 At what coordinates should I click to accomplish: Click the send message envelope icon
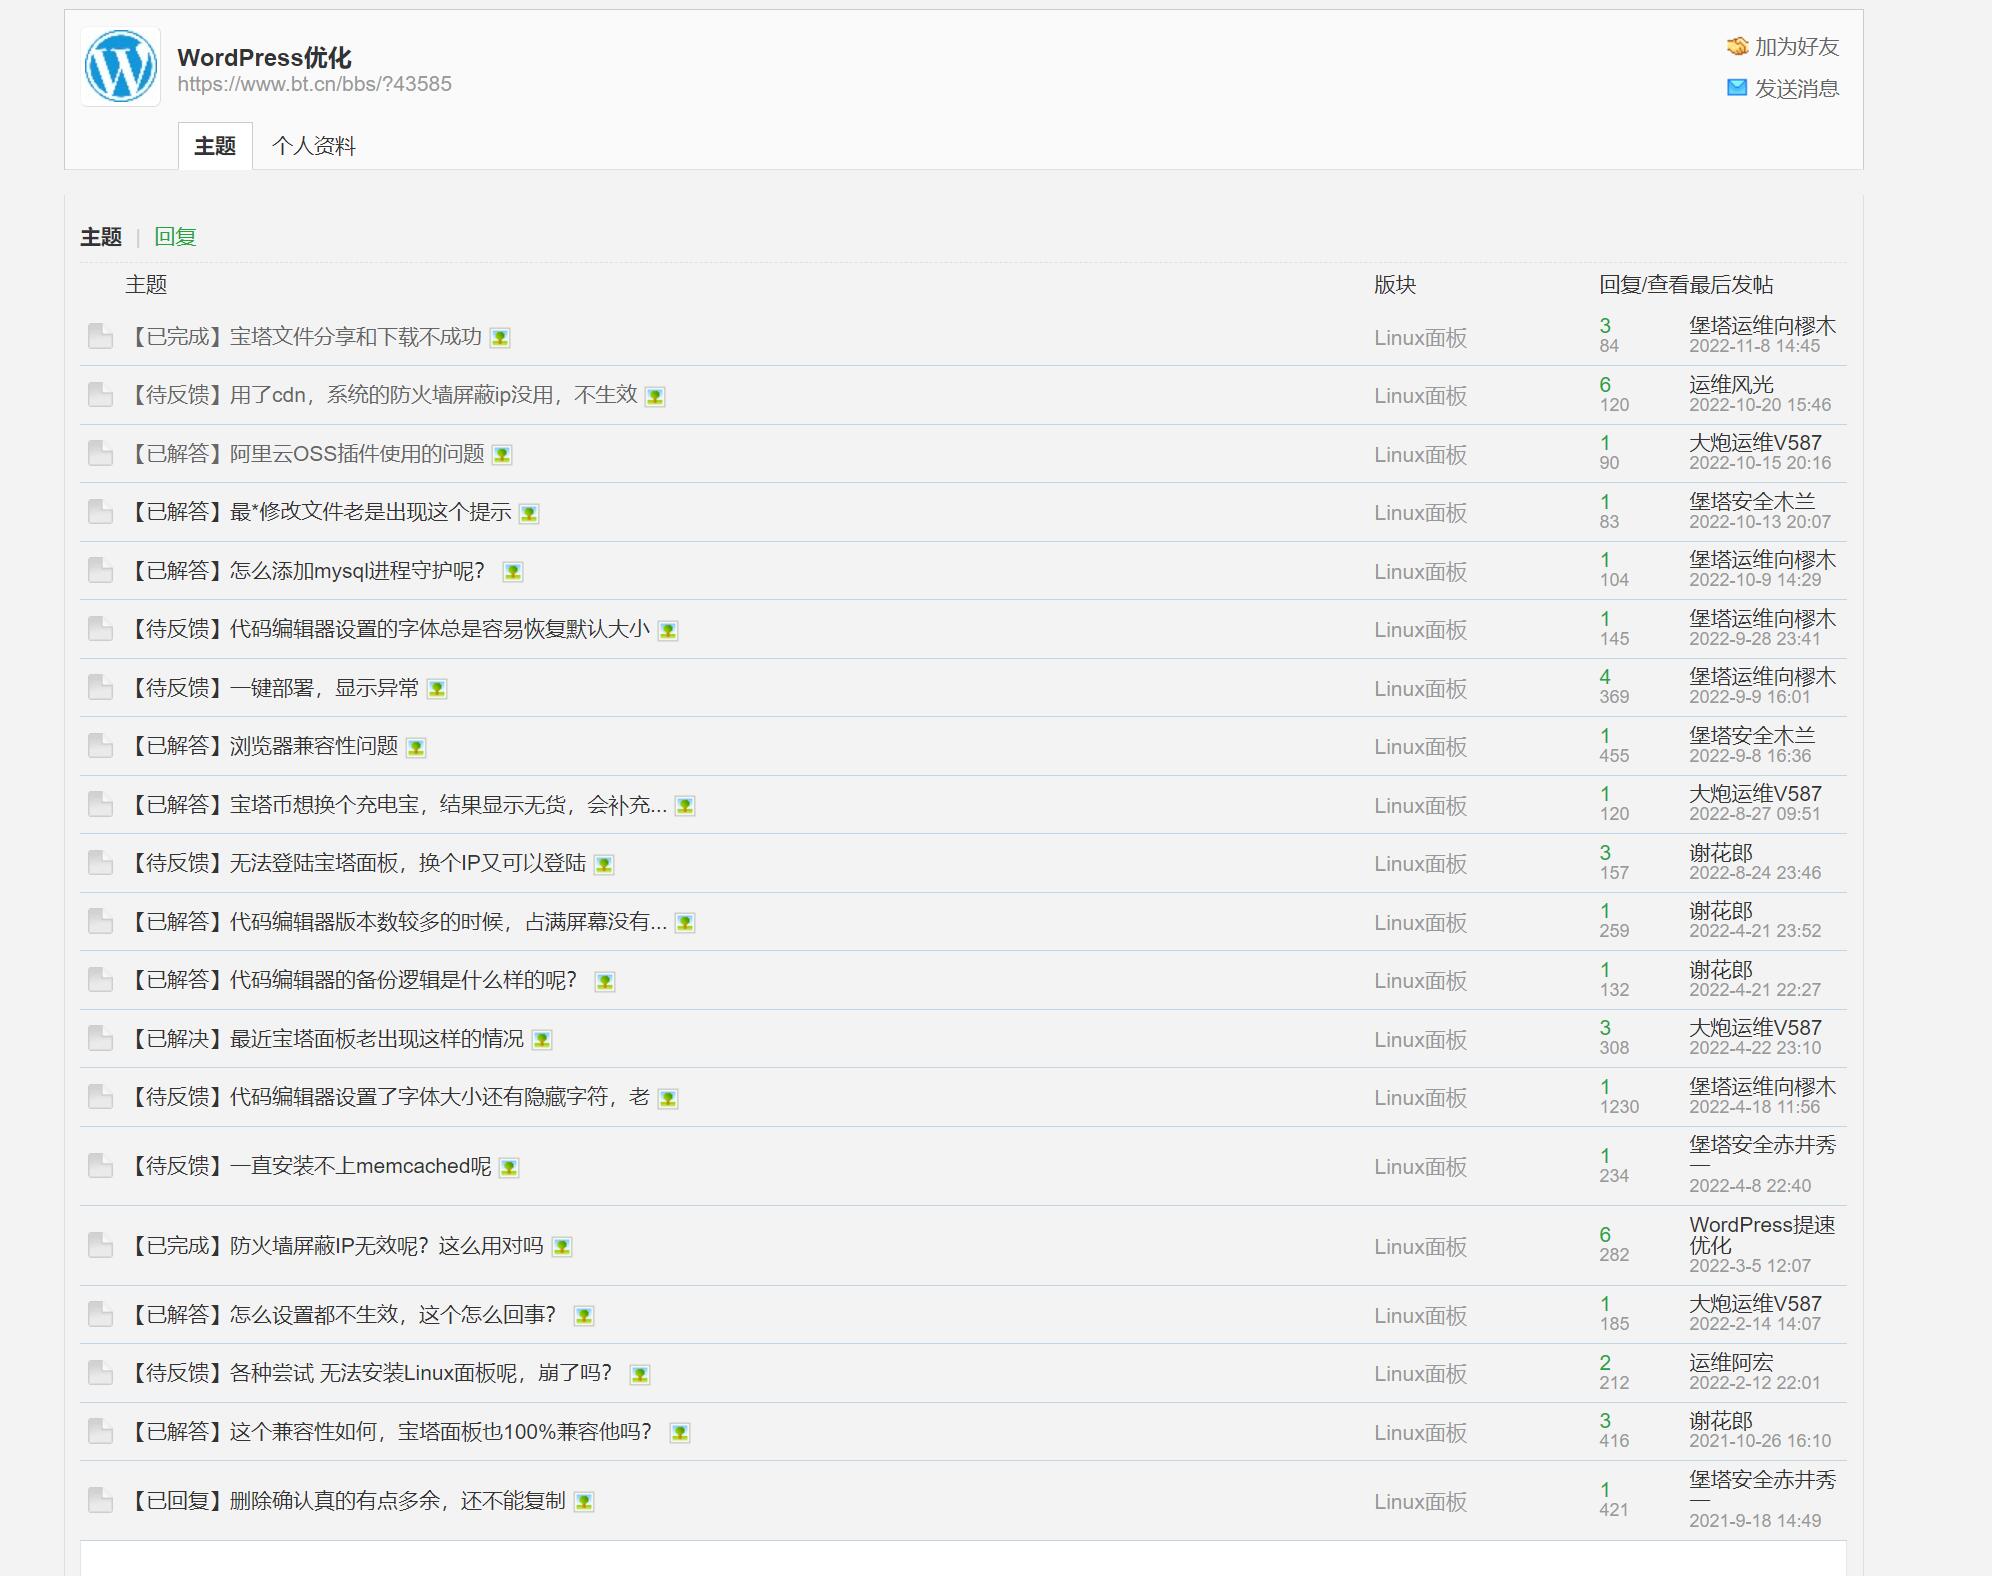1737,88
